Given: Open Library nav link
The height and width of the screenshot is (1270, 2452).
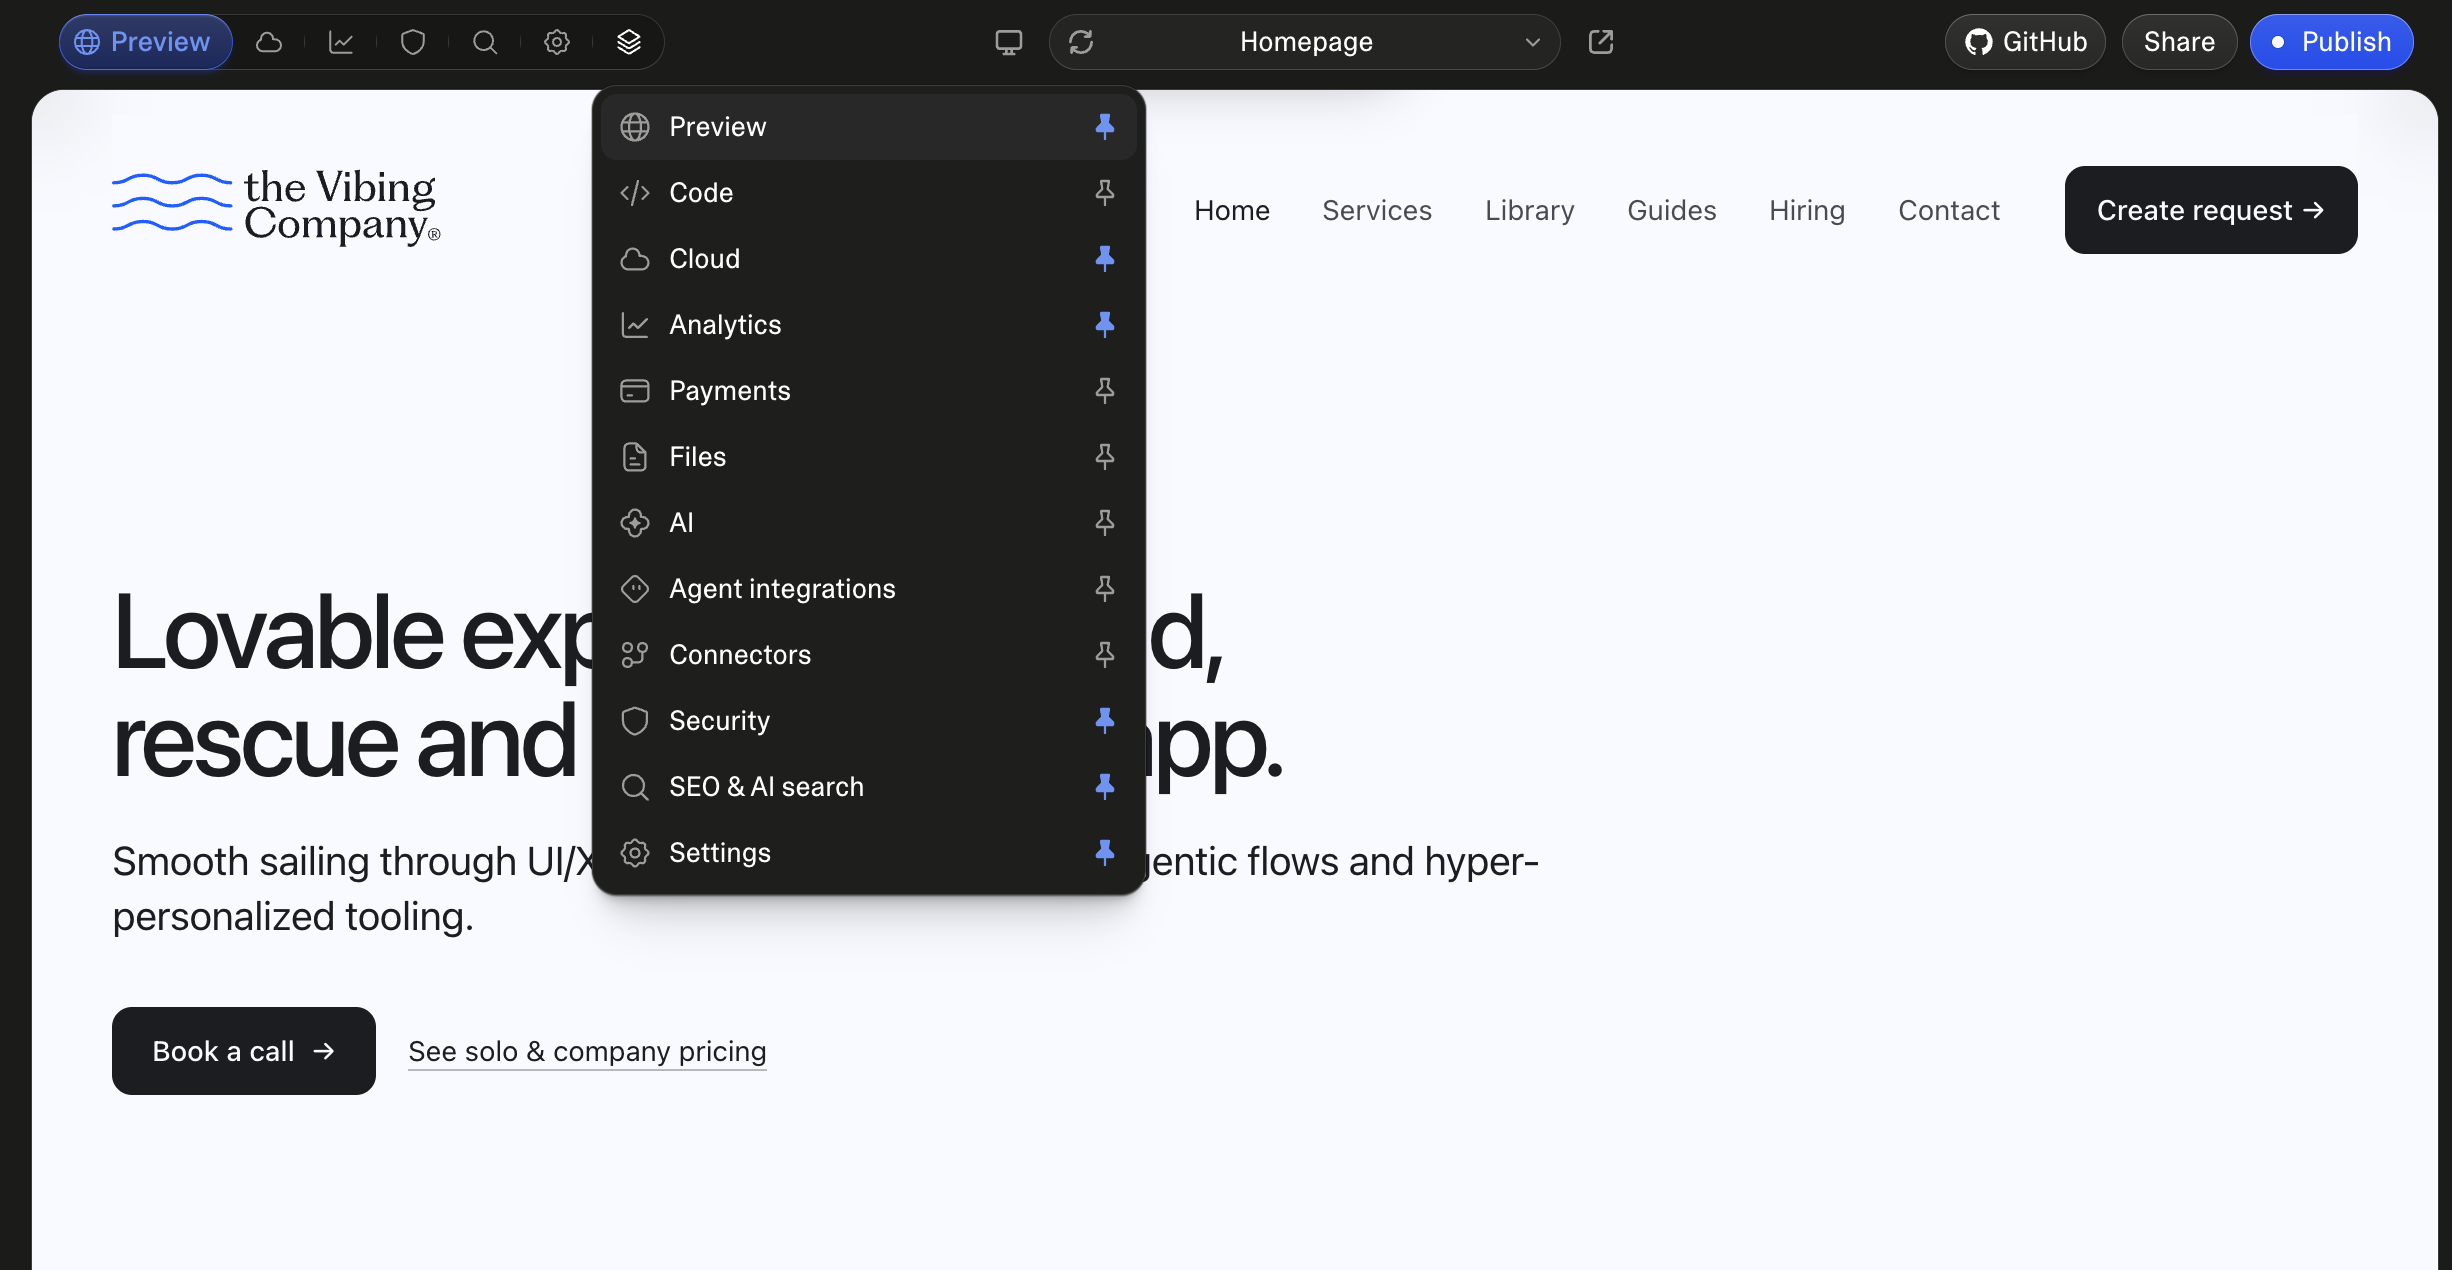Looking at the screenshot, I should coord(1529,210).
